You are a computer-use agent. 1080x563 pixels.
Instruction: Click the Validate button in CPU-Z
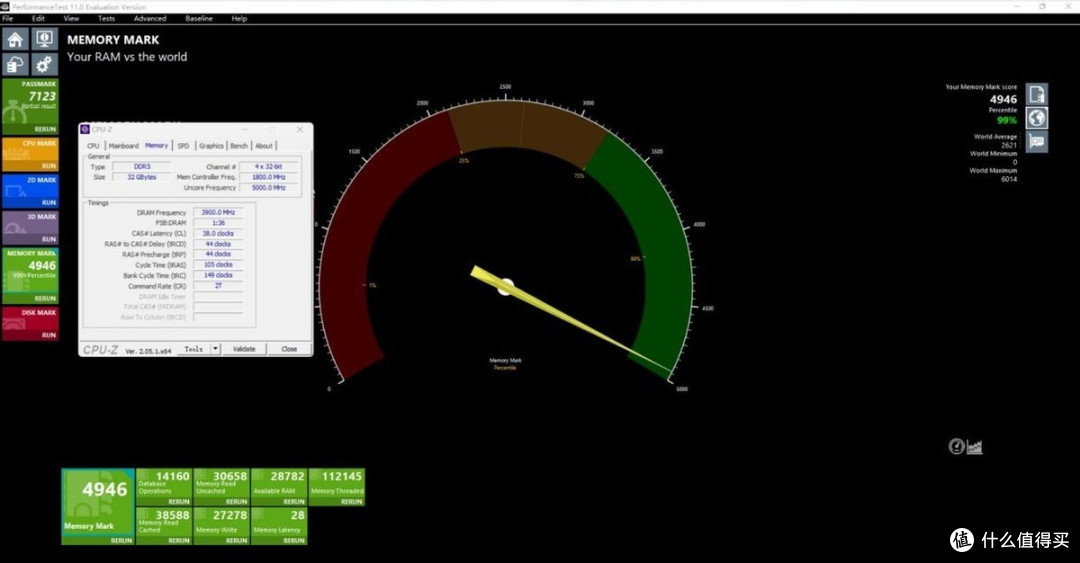244,349
